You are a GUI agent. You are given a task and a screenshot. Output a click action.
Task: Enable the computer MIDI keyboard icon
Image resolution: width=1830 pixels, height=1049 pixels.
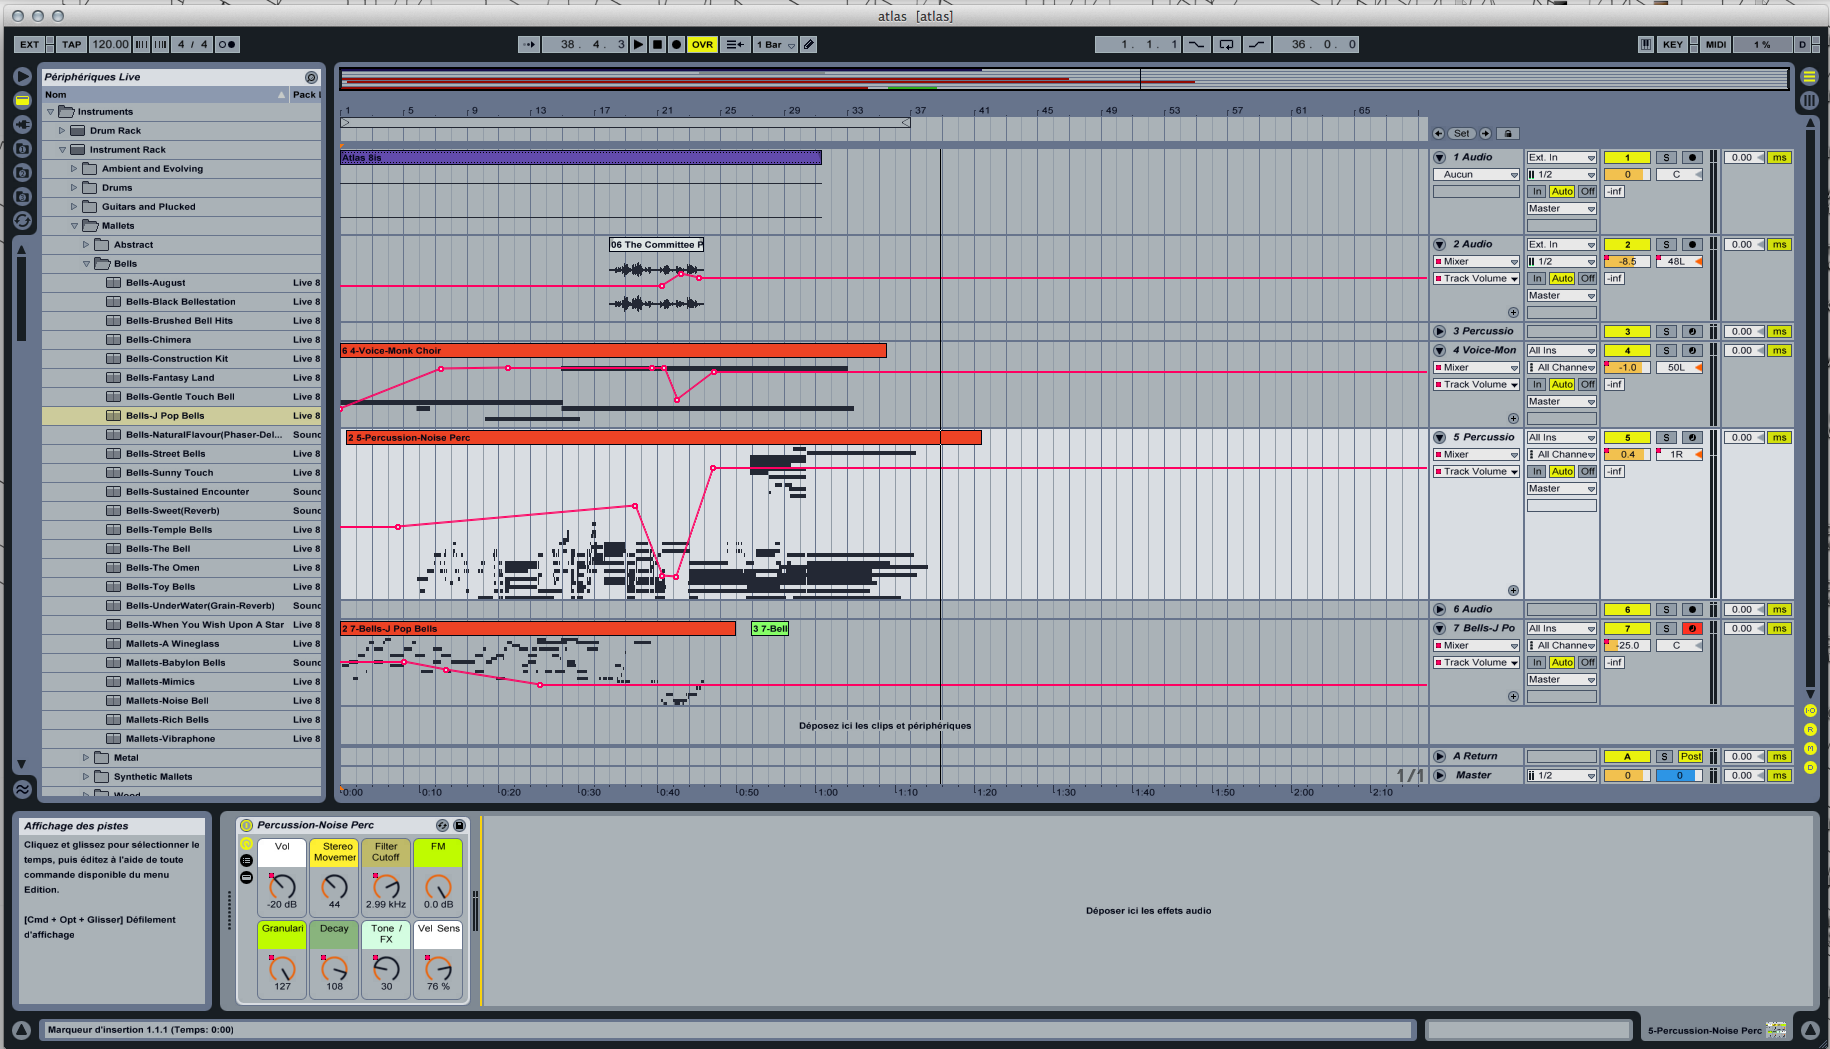click(1645, 44)
